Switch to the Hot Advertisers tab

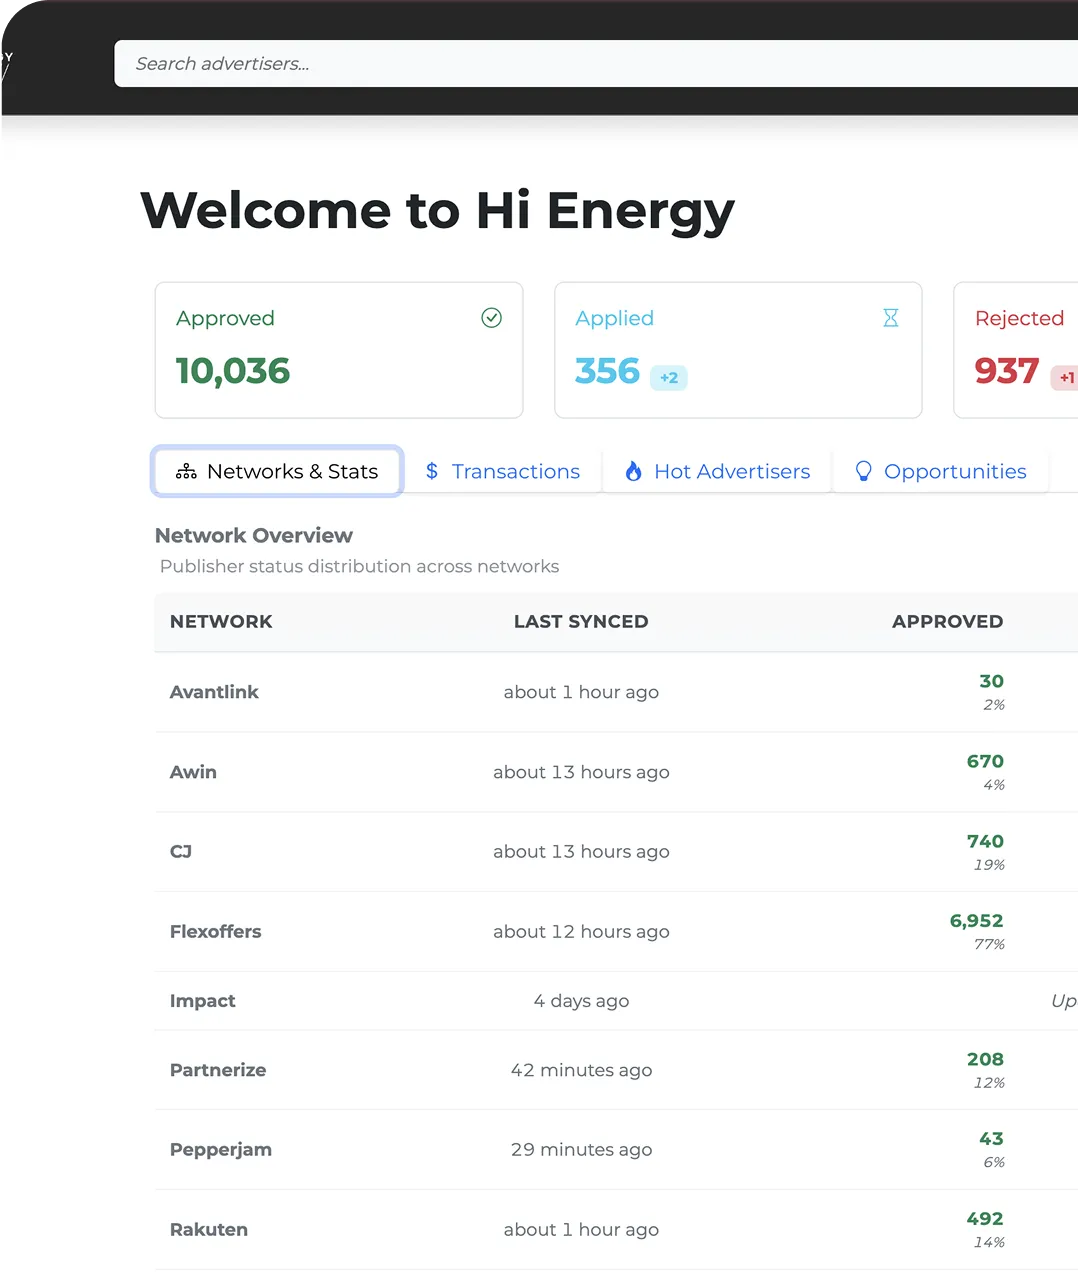click(x=717, y=471)
